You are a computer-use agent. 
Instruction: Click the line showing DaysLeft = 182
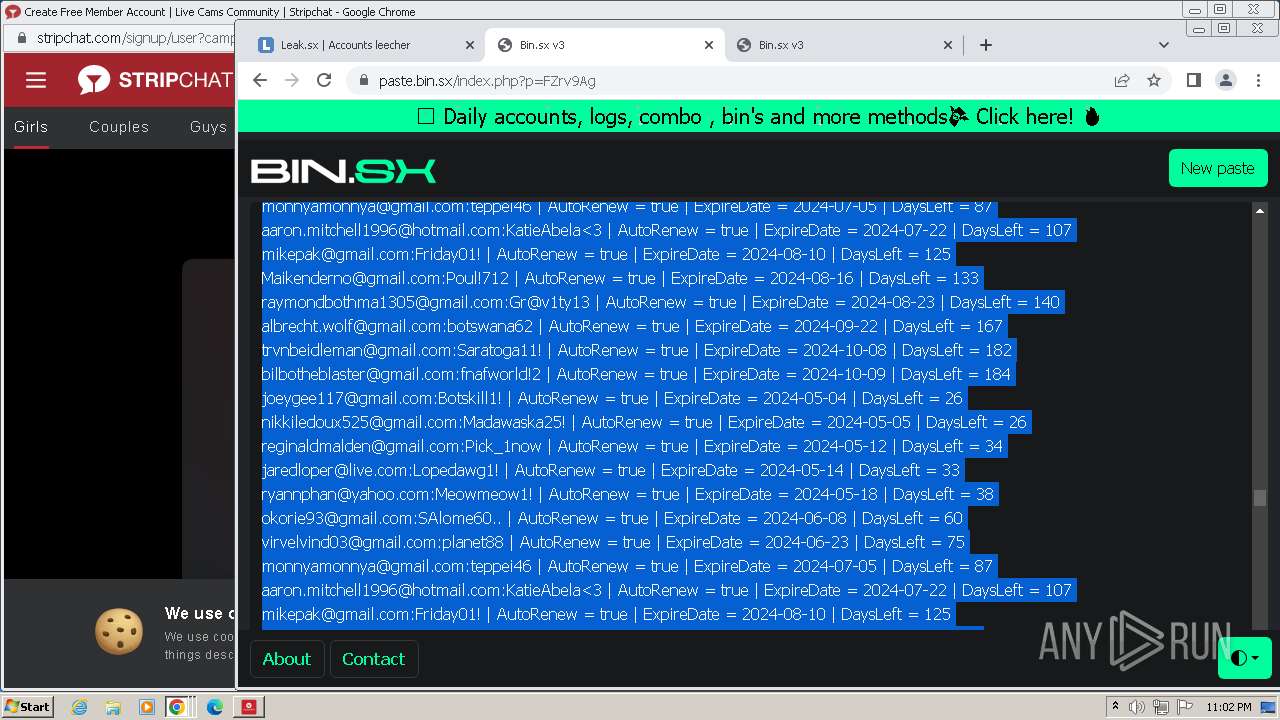(x=638, y=350)
